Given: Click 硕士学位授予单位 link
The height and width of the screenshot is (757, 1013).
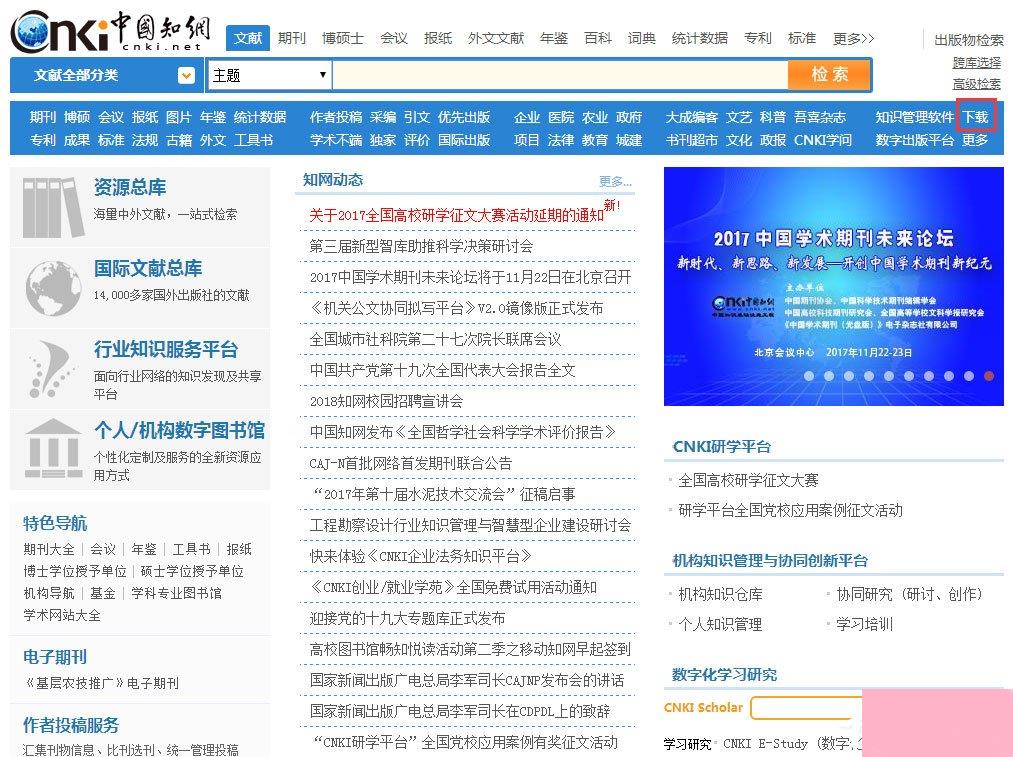Looking at the screenshot, I should click(x=192, y=571).
